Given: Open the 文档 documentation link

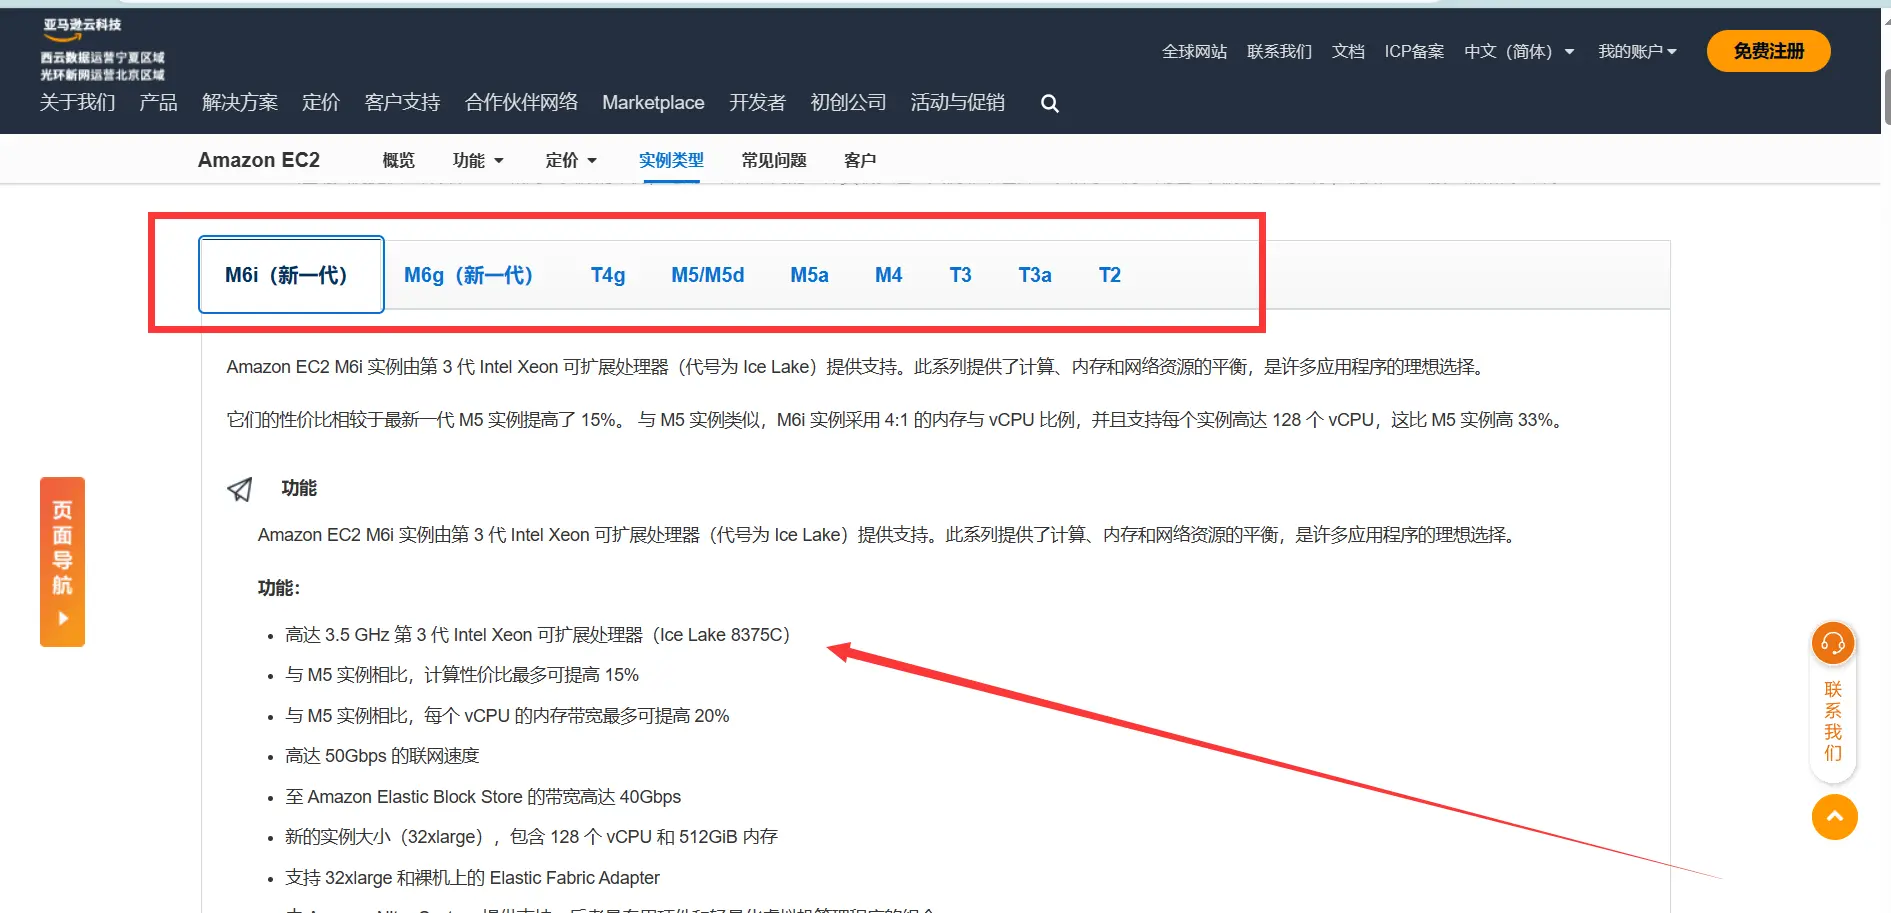Looking at the screenshot, I should click(x=1348, y=51).
